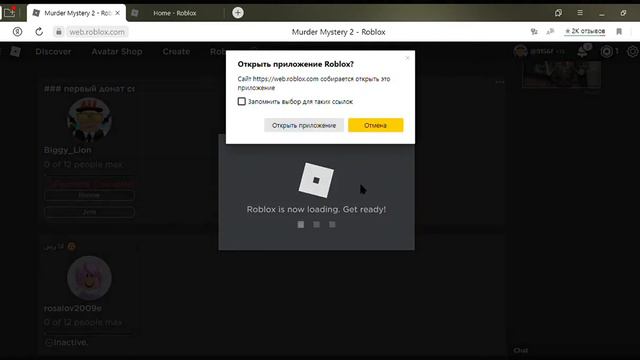
Task: Select the web.roblox.com address field
Action: pos(97,32)
